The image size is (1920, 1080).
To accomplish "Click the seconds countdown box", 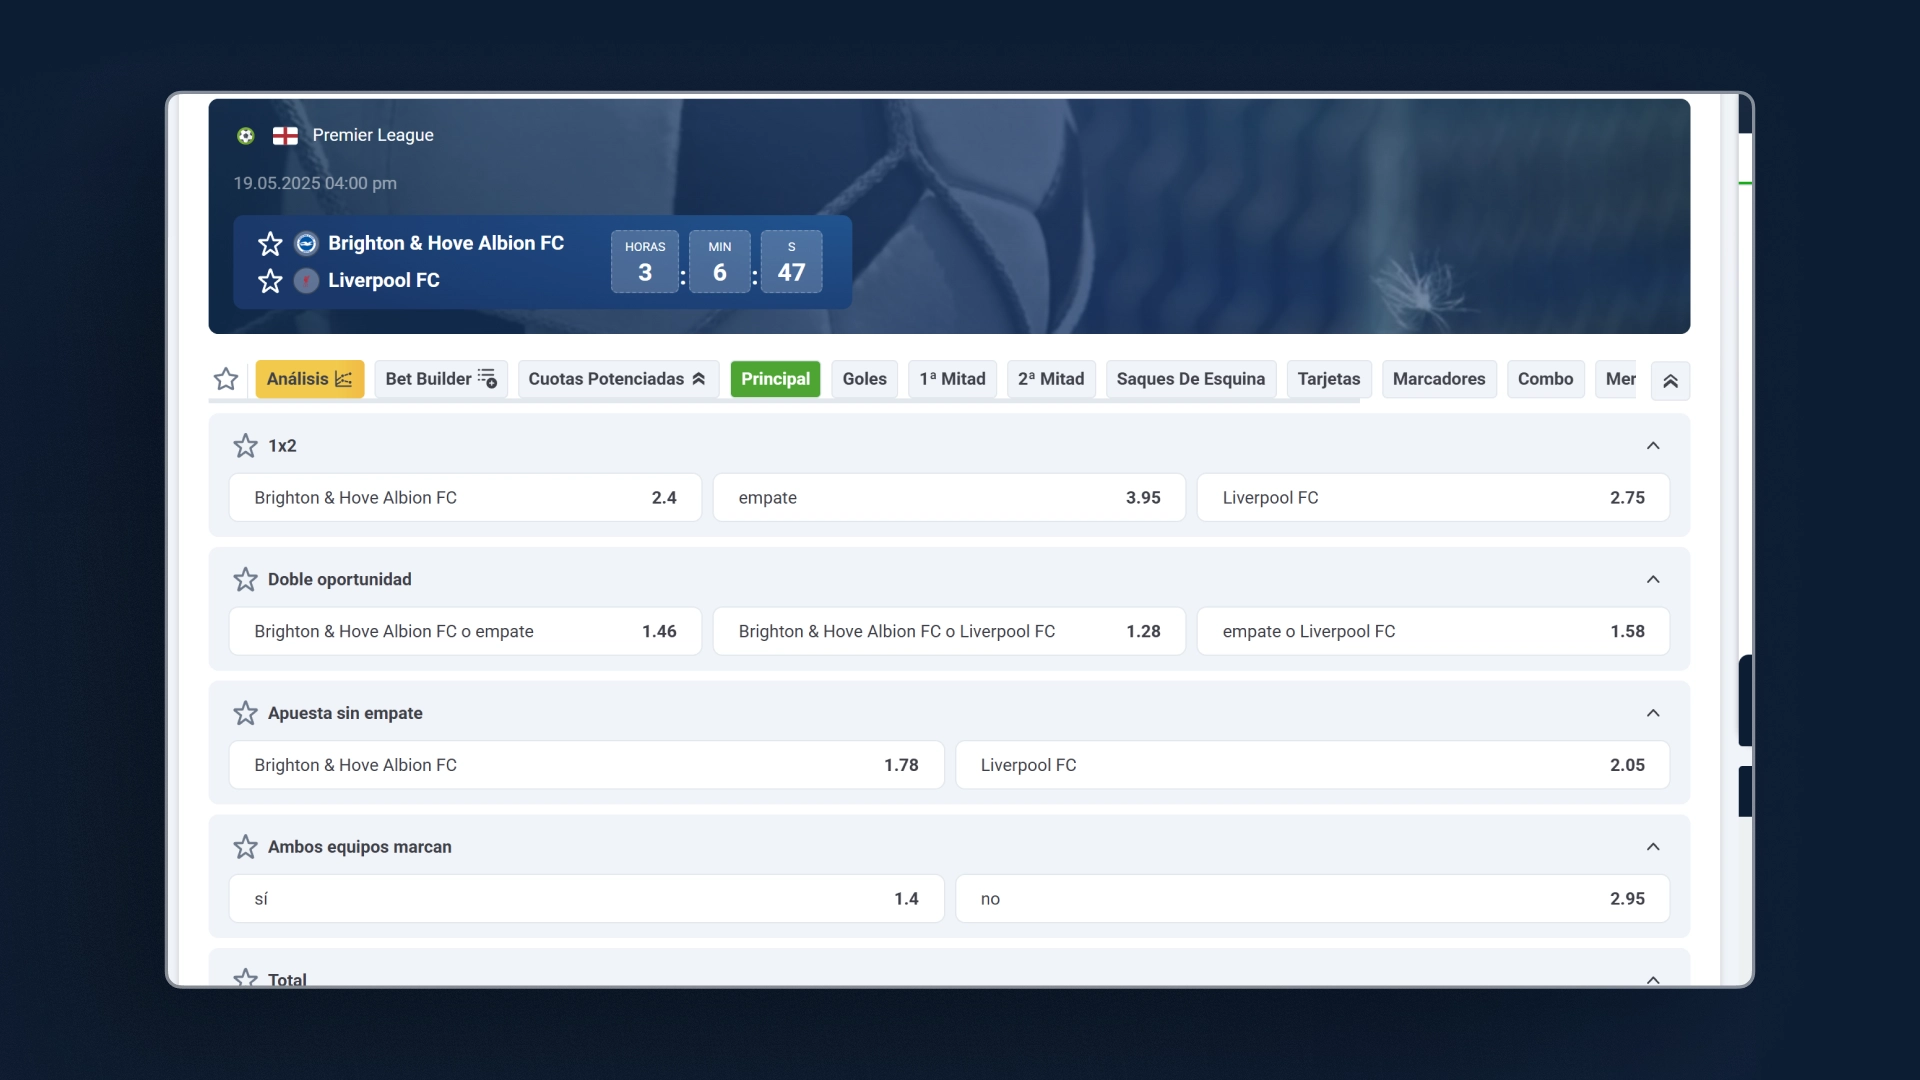I will pyautogui.click(x=792, y=262).
